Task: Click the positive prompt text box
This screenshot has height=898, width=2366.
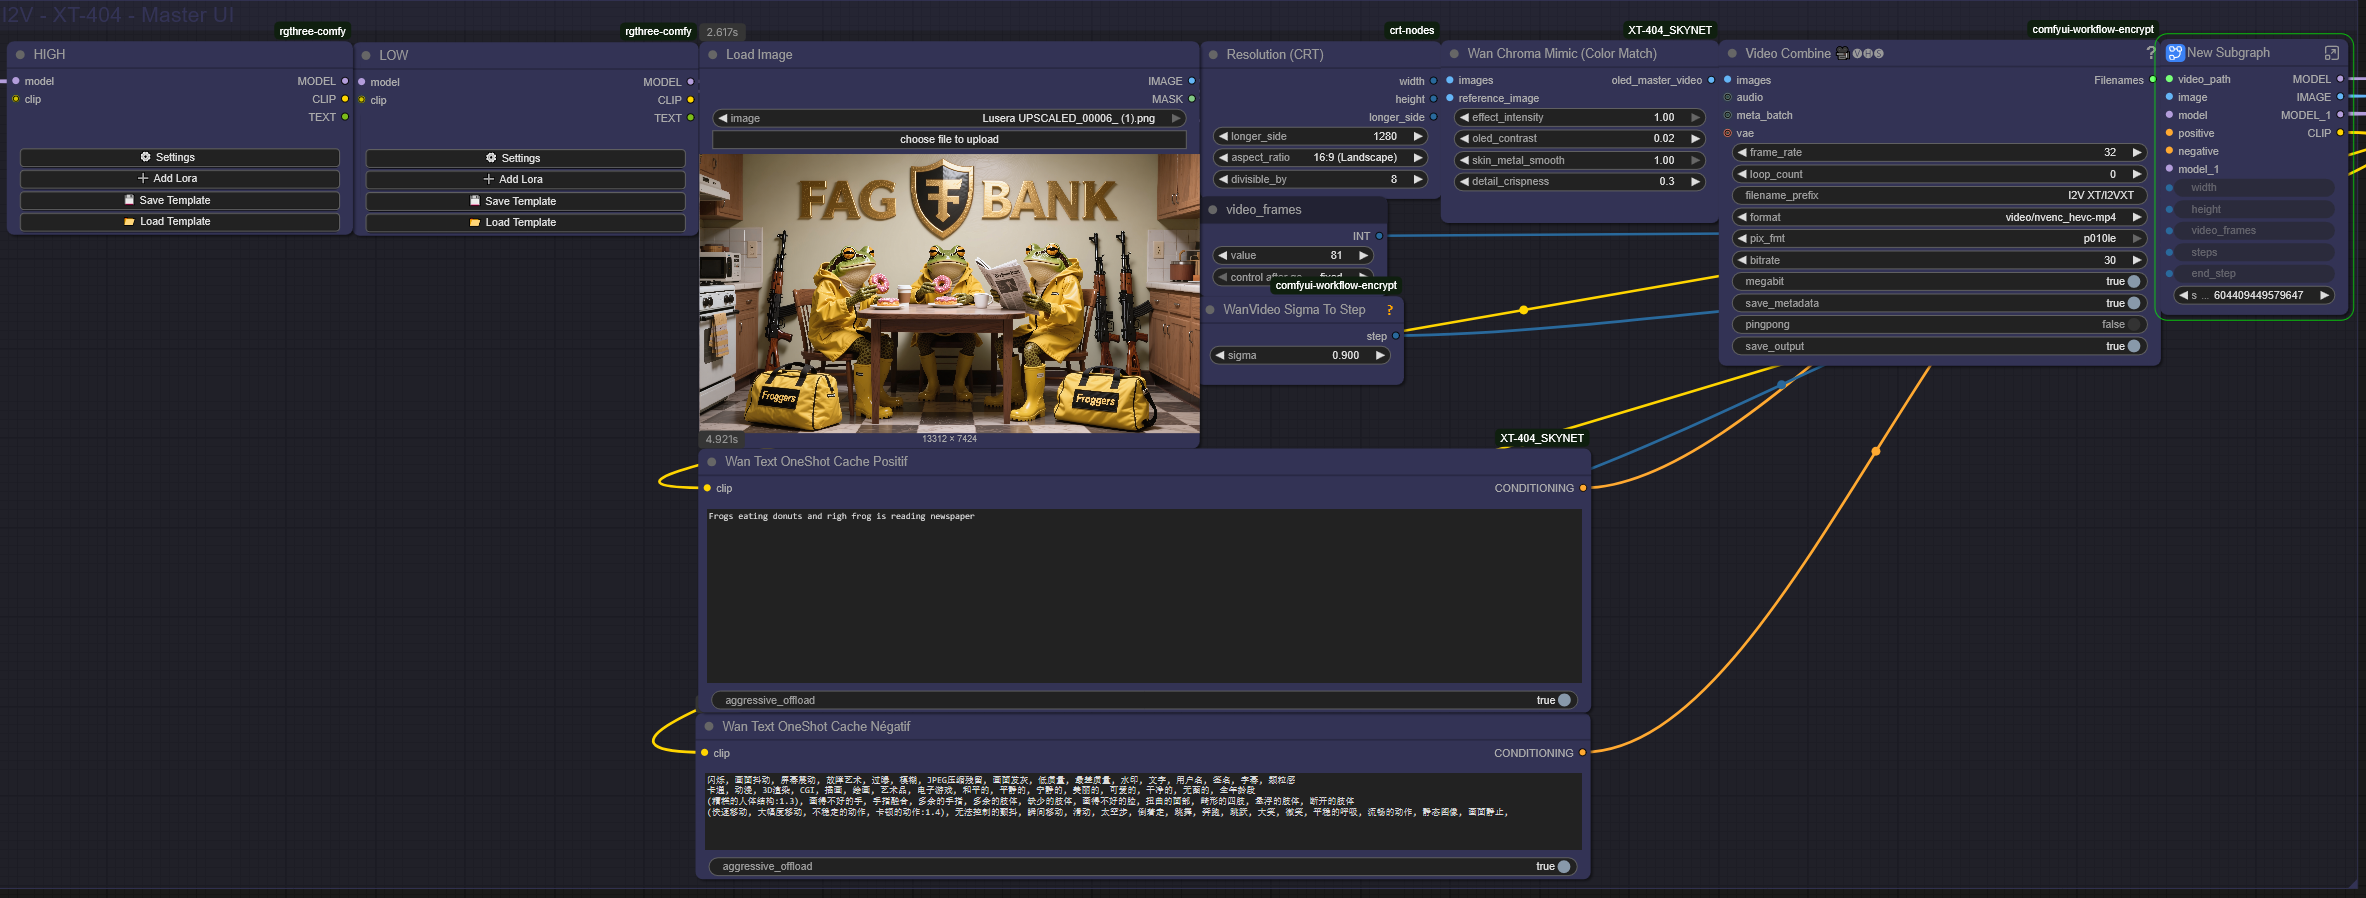Action: [1143, 595]
